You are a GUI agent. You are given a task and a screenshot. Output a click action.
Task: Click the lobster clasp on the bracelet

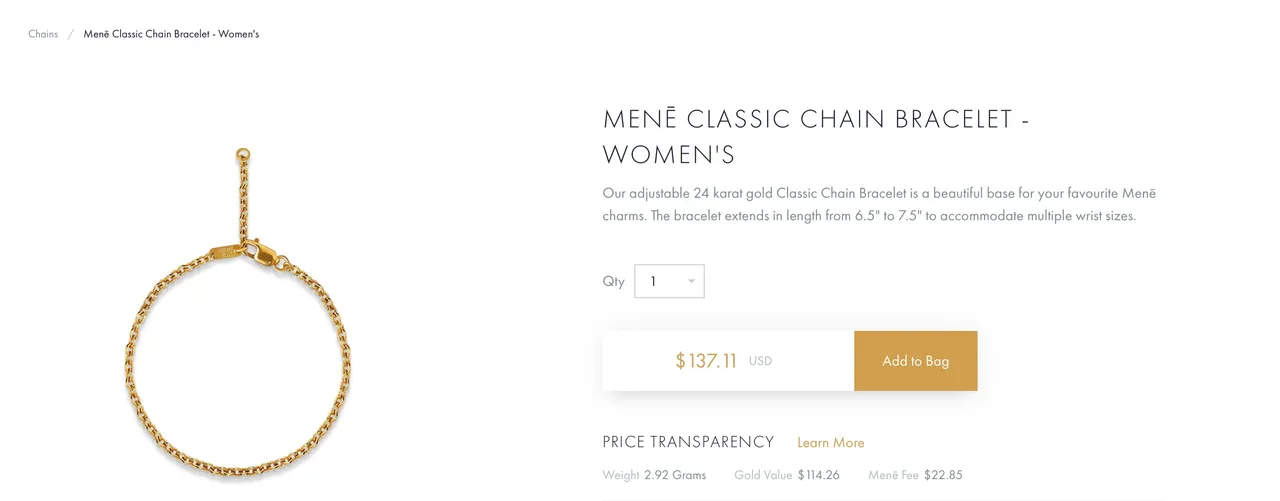tap(260, 253)
